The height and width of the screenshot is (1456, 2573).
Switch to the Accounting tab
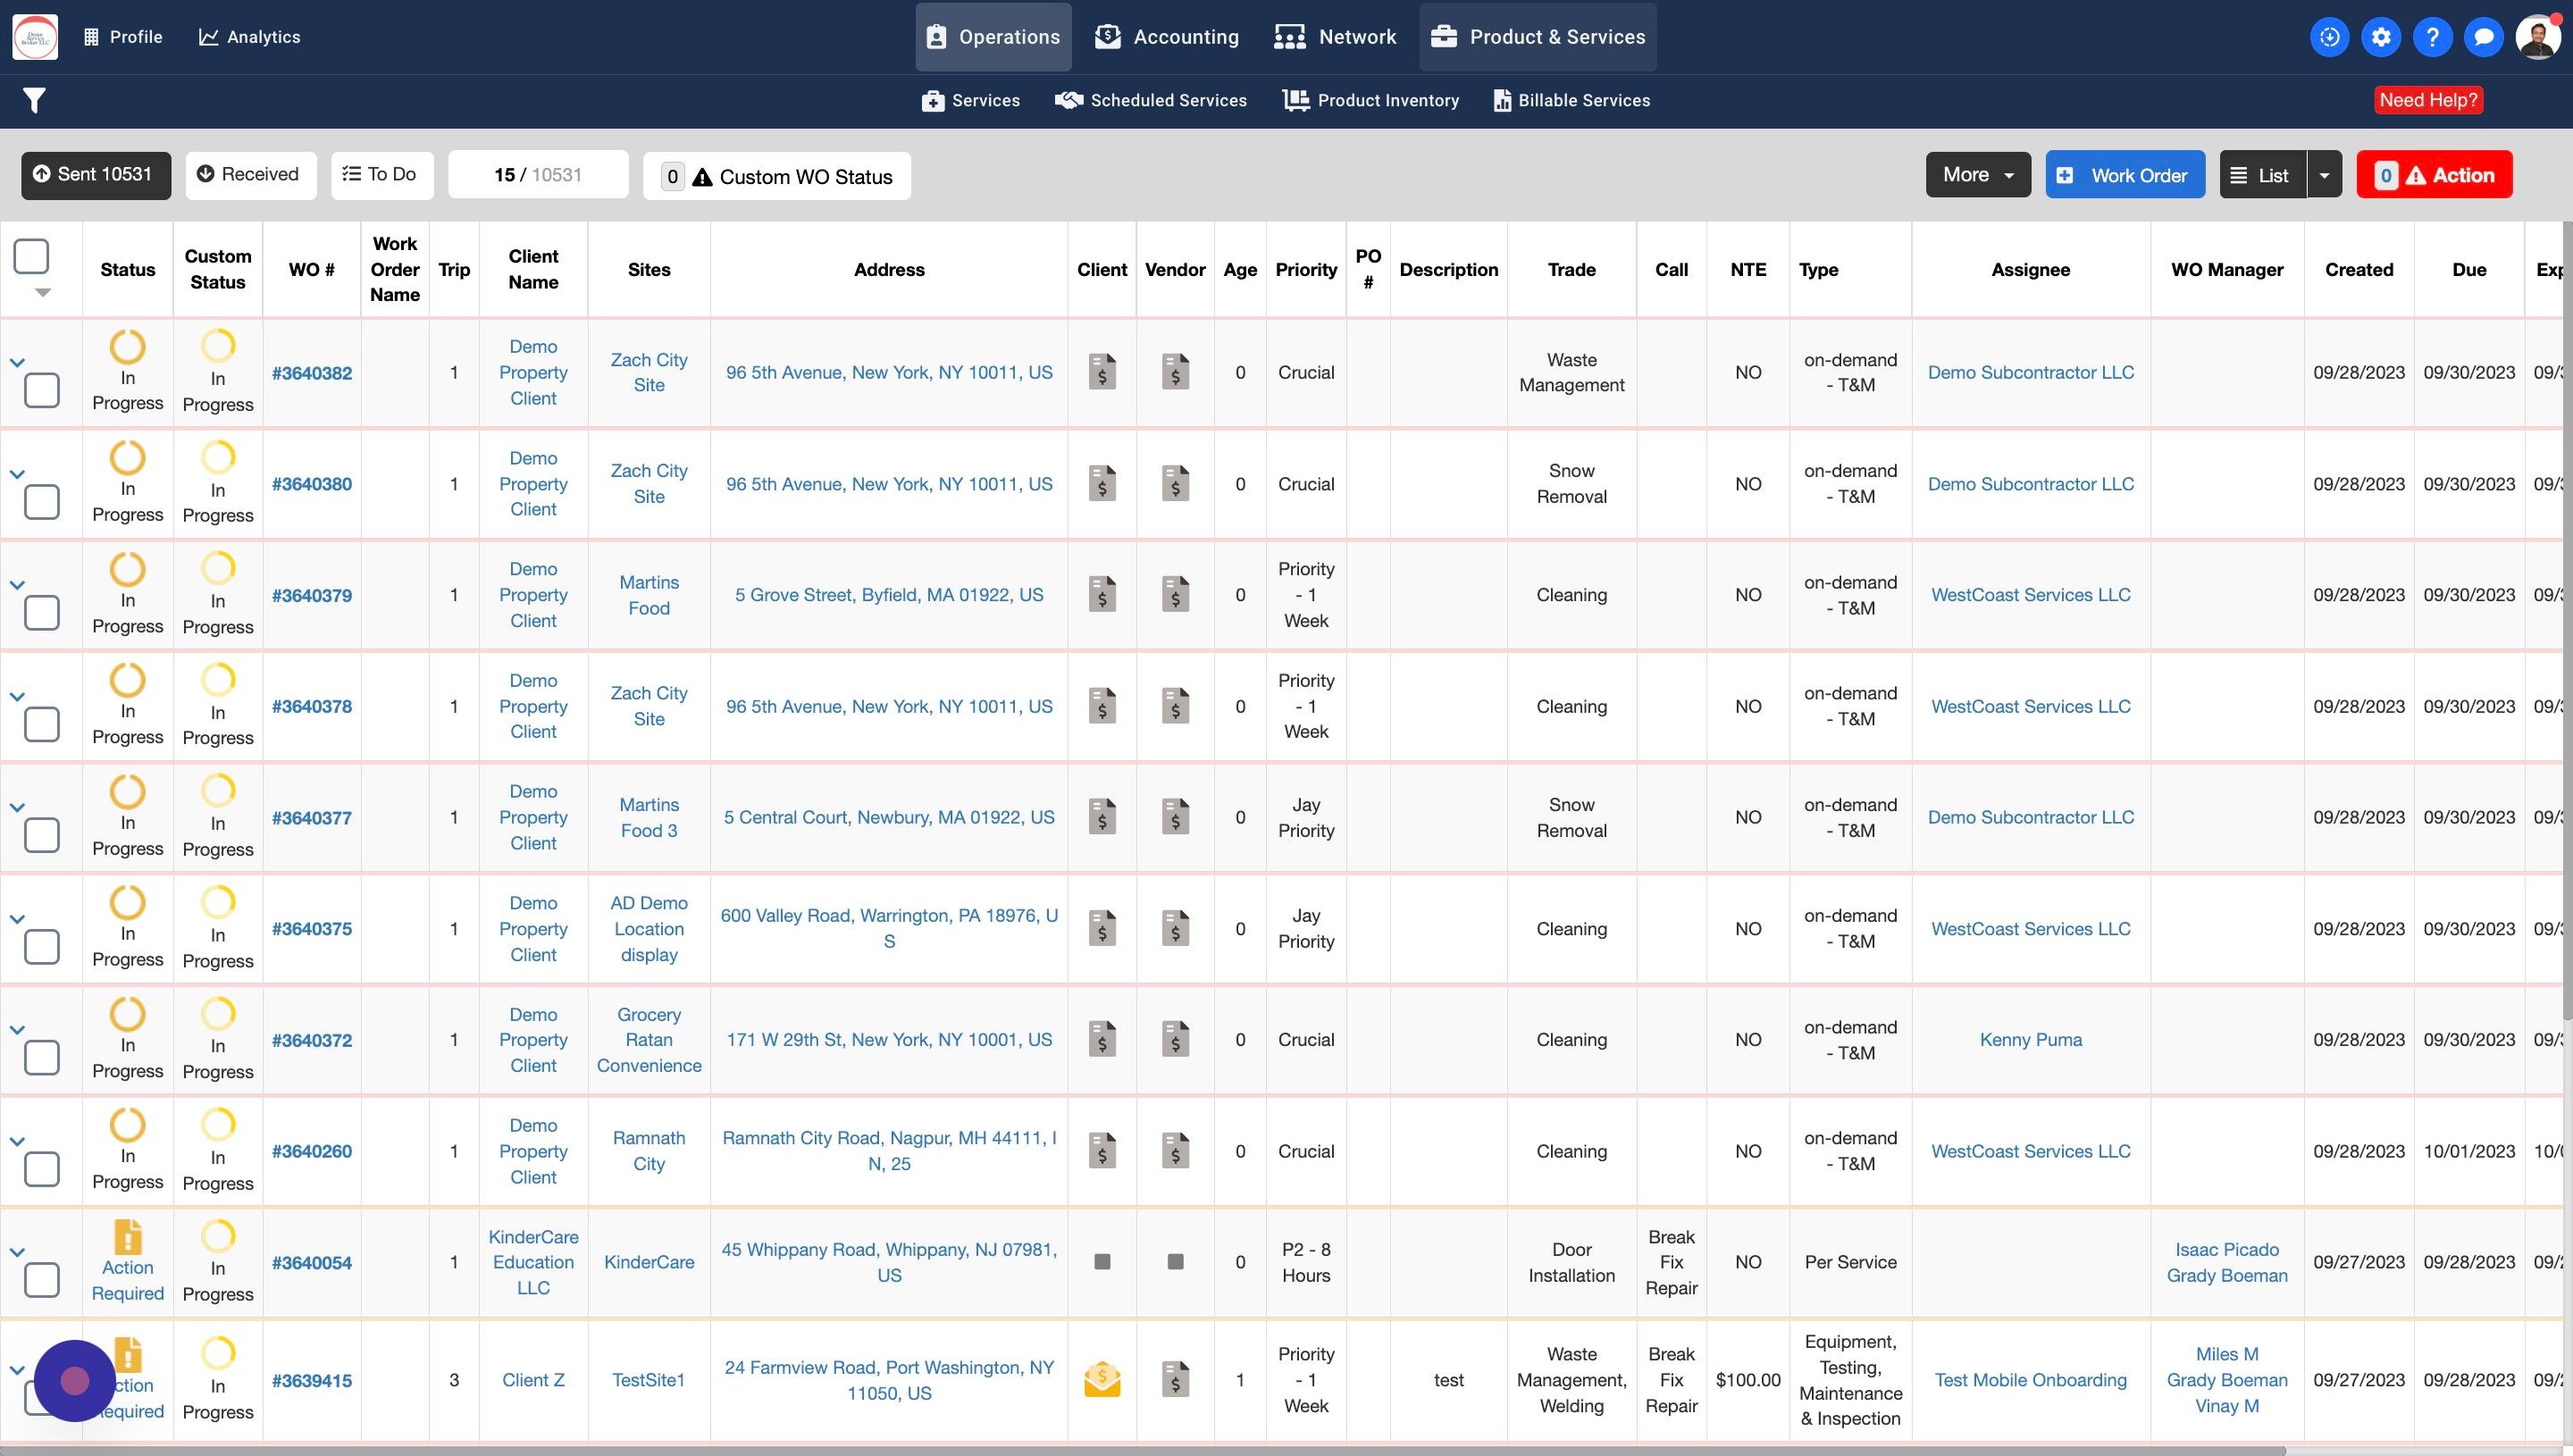coord(1166,37)
